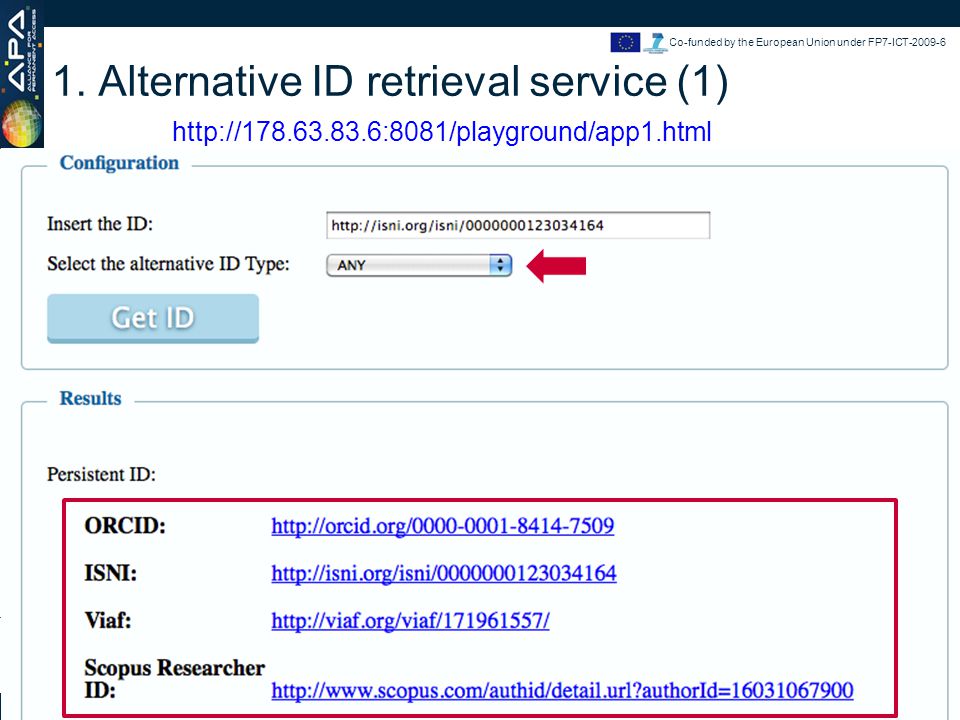Viewport: 960px width, 720px height.
Task: Click the Get ID button
Action: pos(153,318)
